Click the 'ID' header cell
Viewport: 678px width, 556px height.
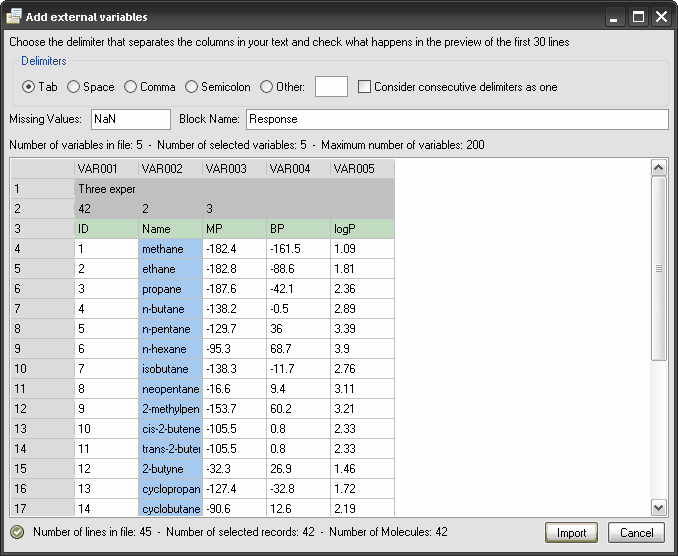[106, 229]
